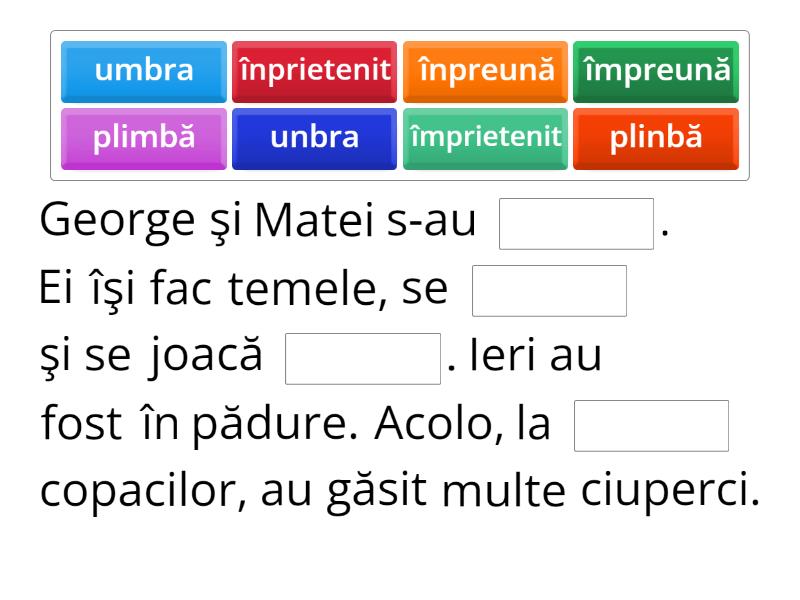
Task: Click the blank following "şi se joacă"
Action: (363, 359)
